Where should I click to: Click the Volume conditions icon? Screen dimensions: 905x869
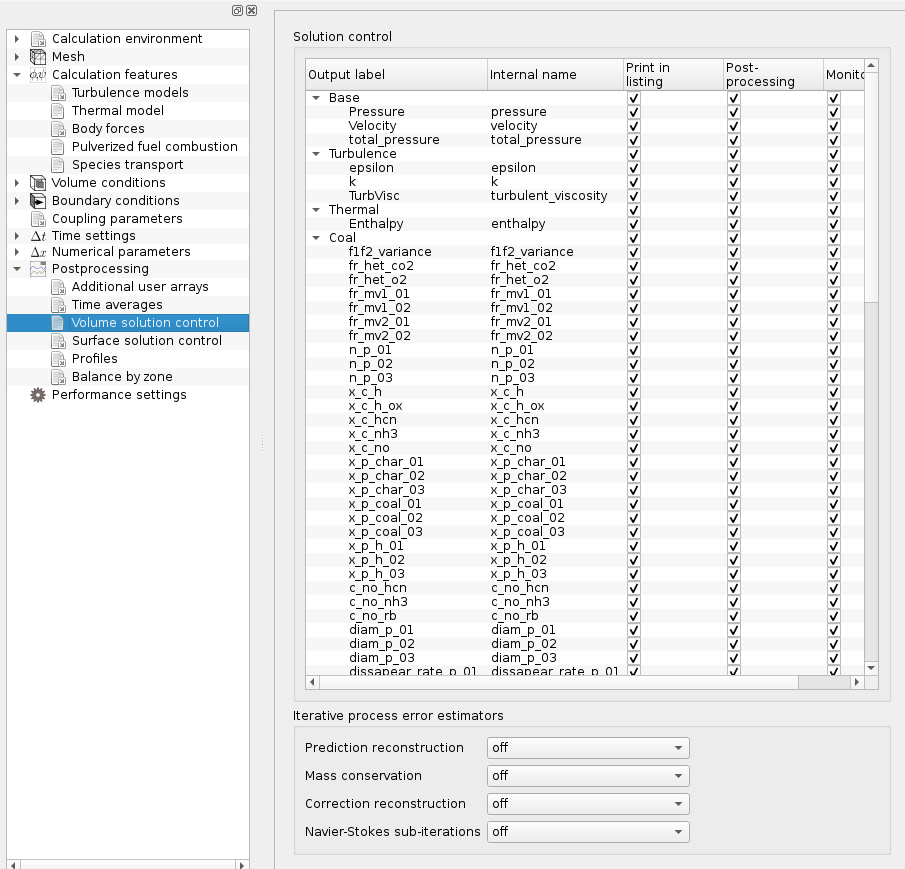[x=38, y=182]
